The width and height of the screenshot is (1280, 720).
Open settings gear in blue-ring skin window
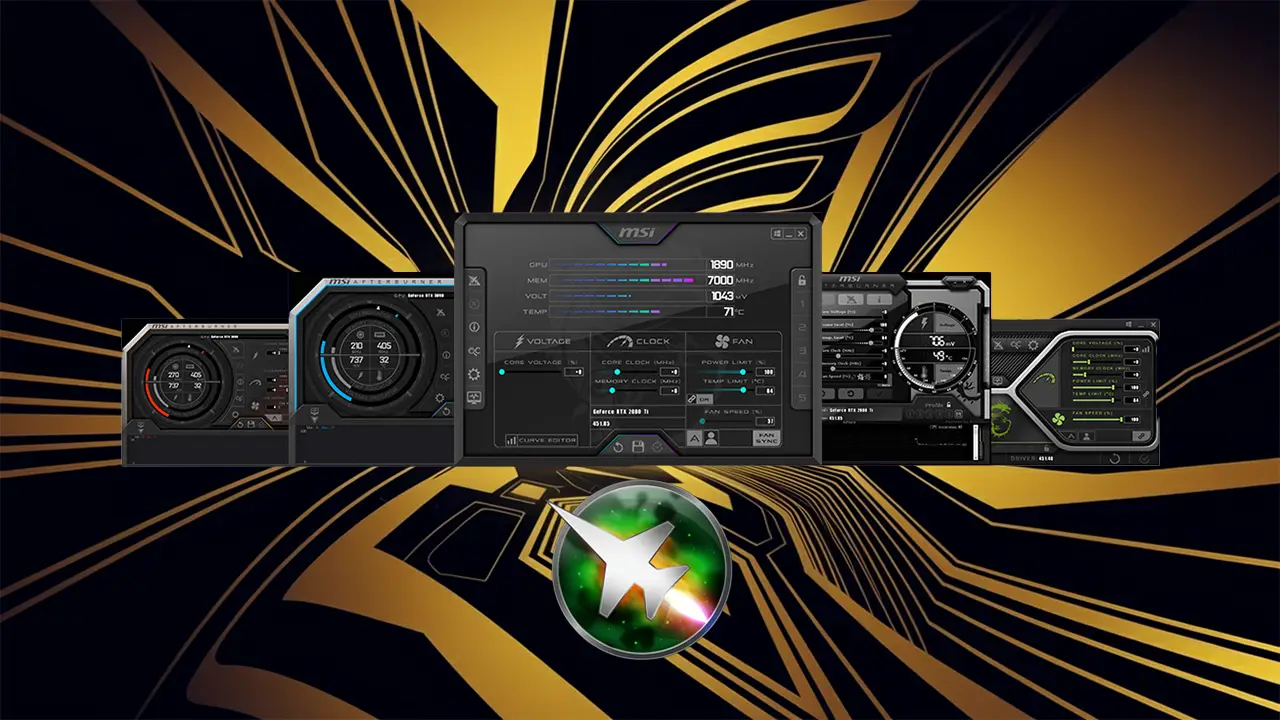[x=439, y=398]
